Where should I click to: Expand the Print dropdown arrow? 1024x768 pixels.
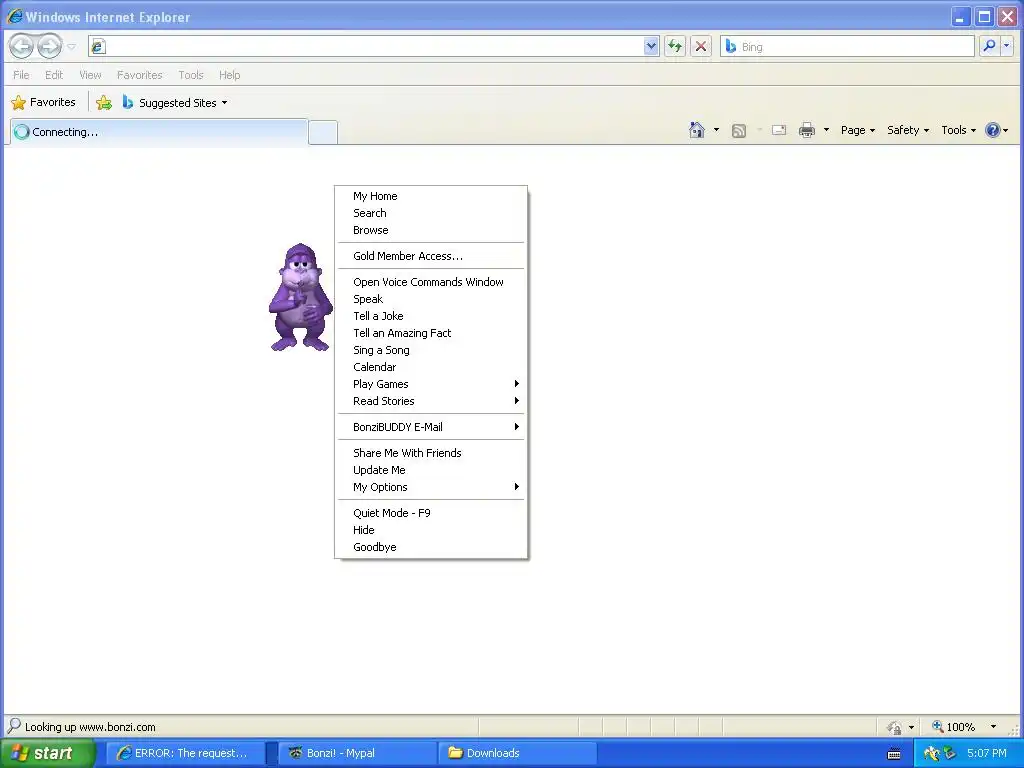(826, 130)
